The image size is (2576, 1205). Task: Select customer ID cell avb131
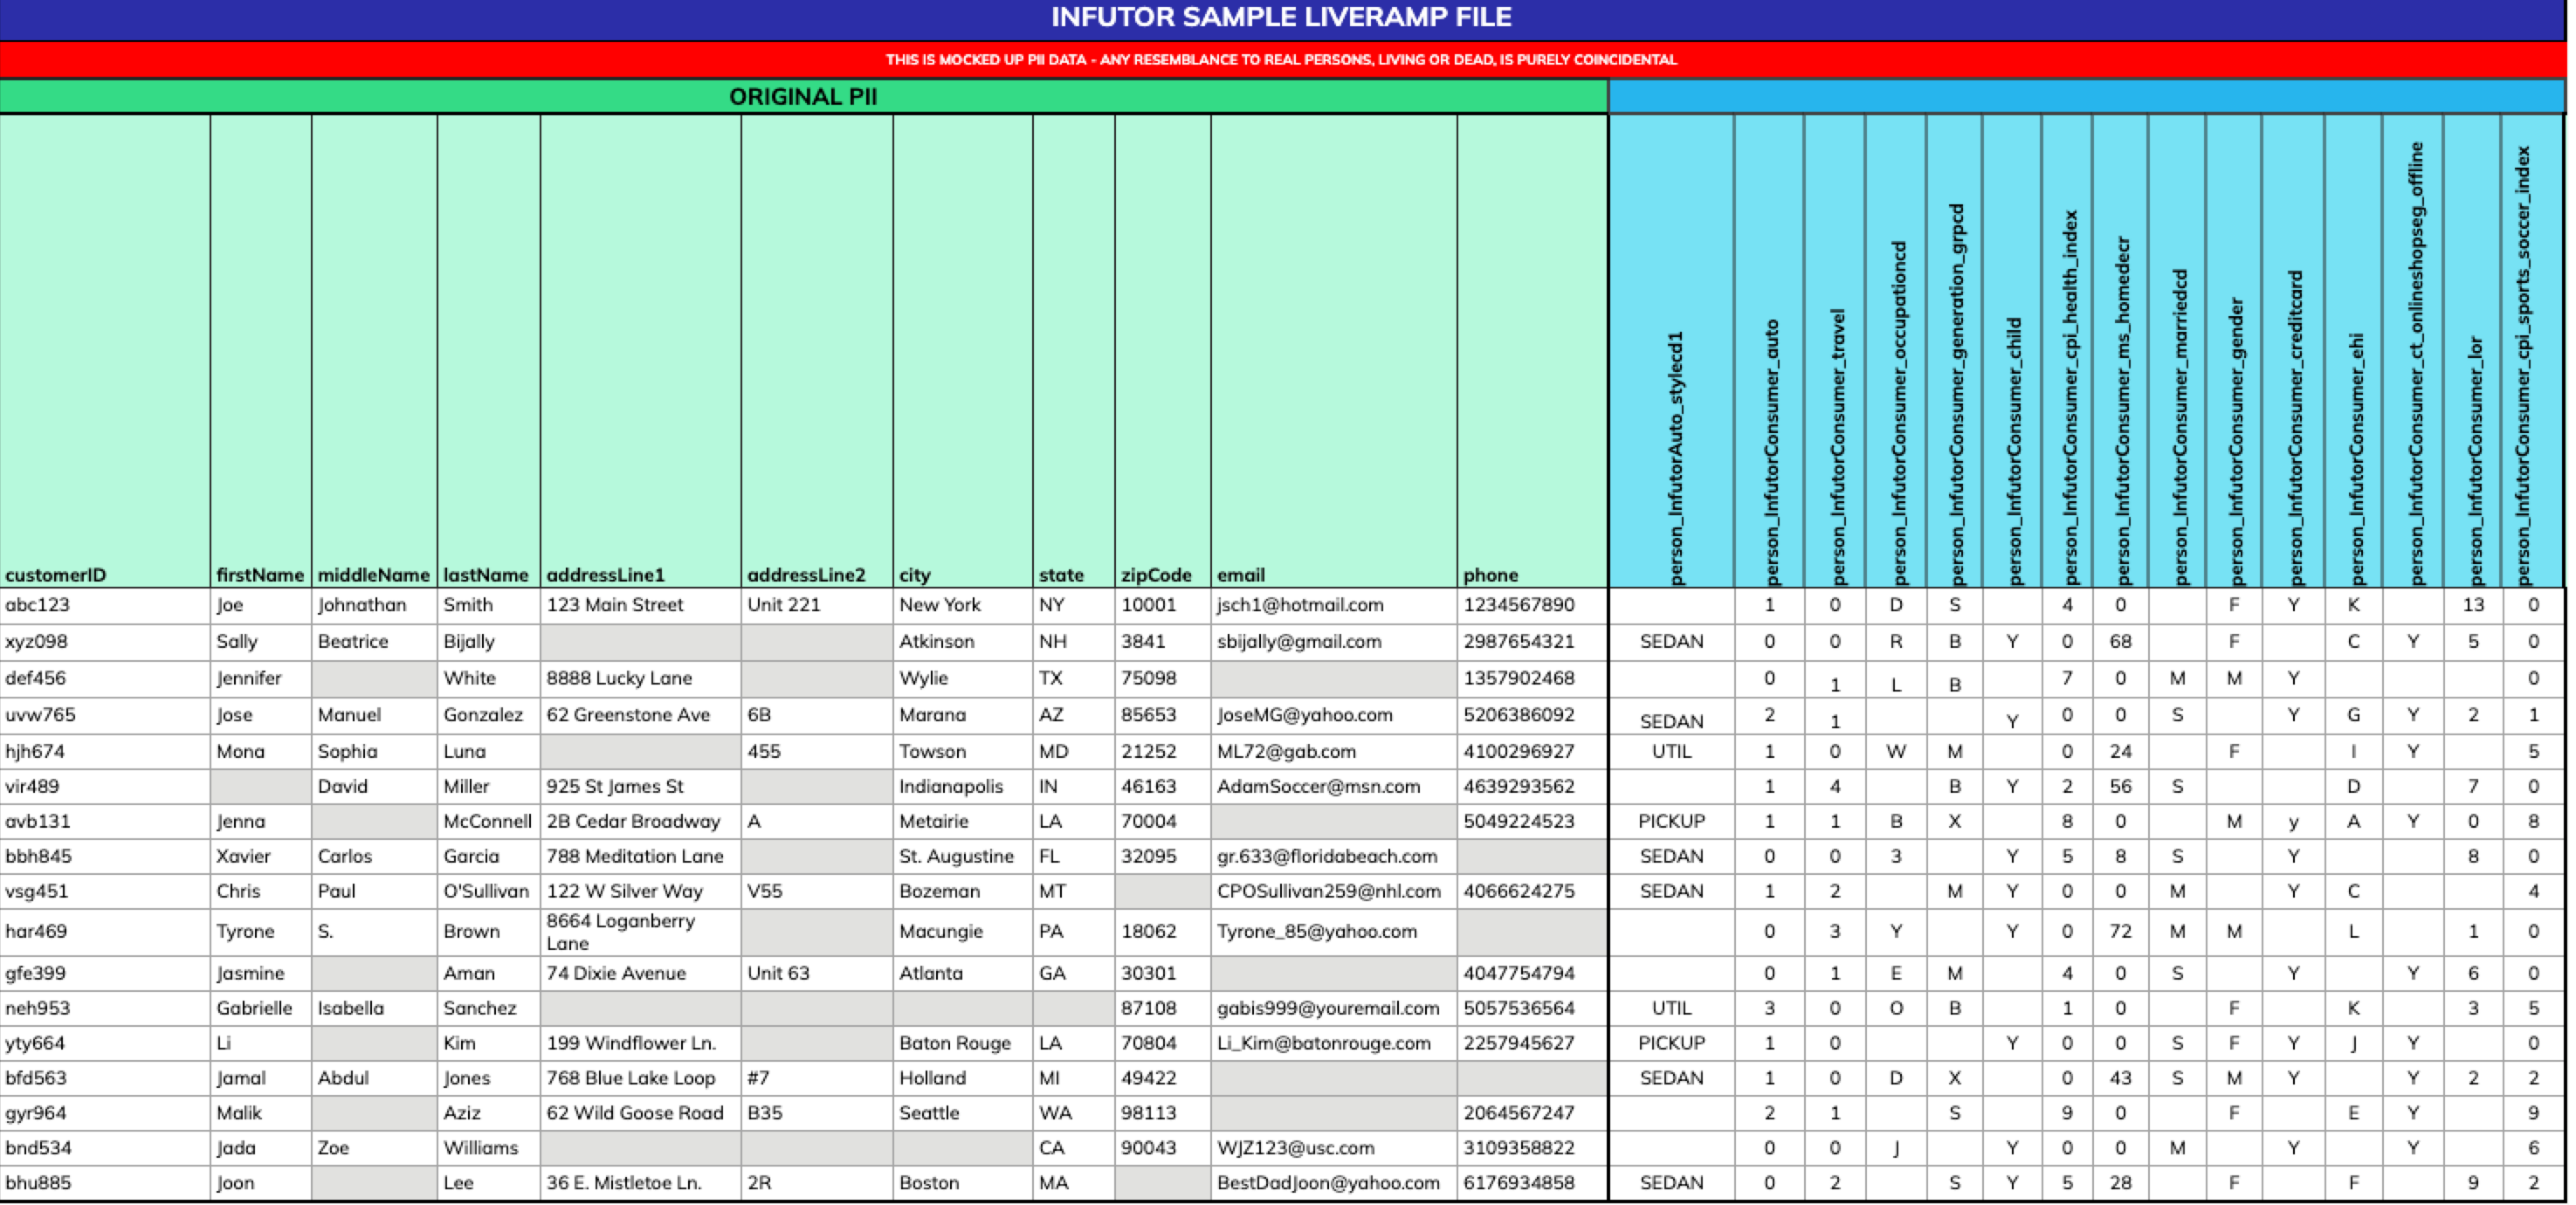click(x=105, y=821)
